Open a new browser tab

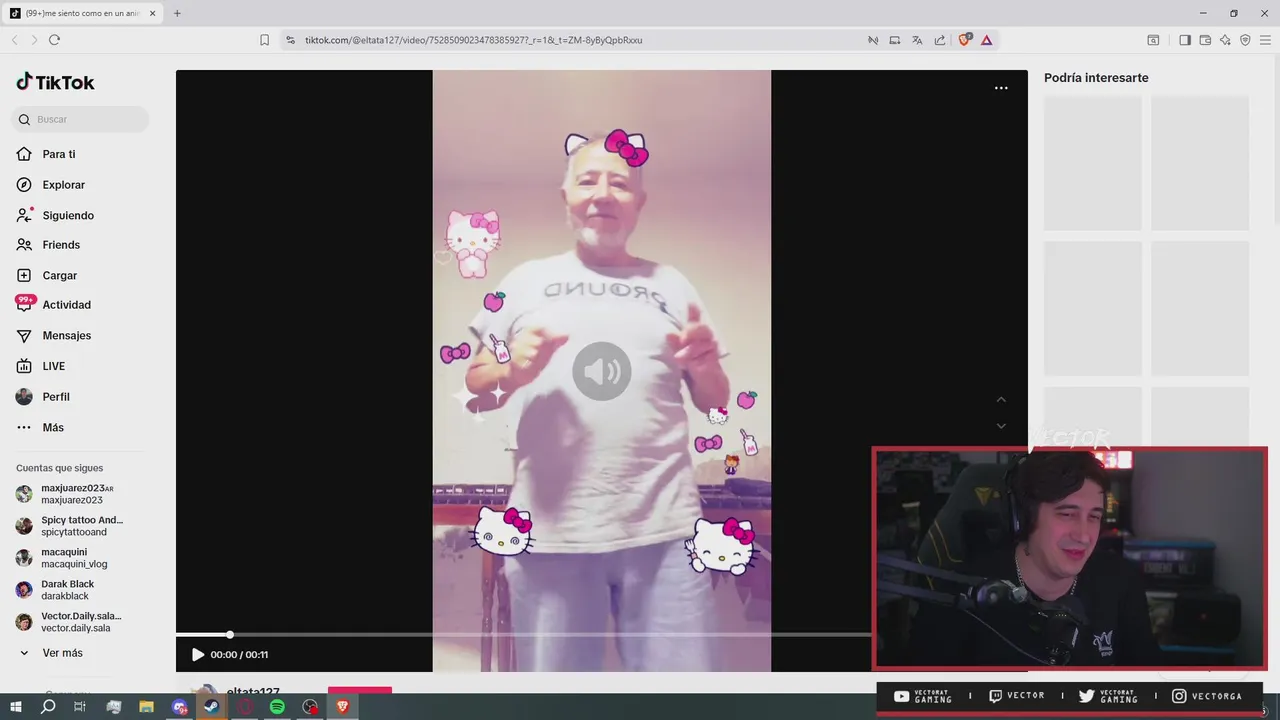(177, 13)
